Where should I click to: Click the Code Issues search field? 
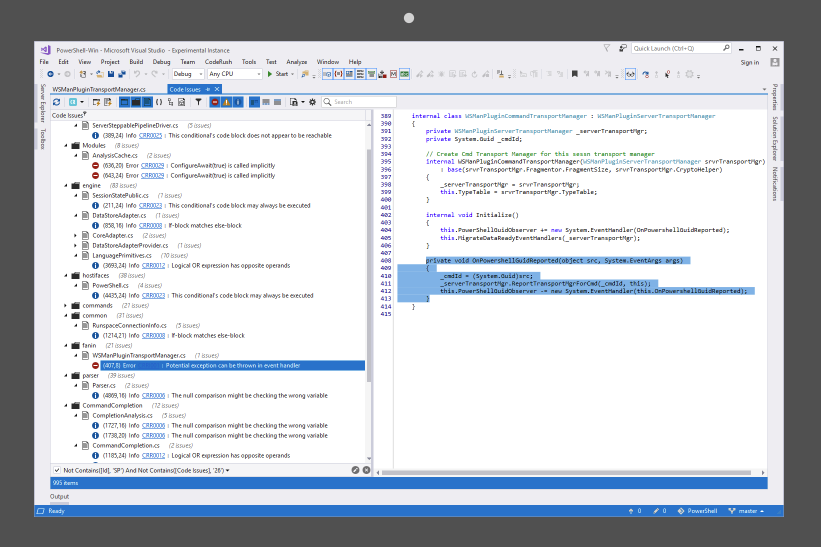[x=359, y=102]
